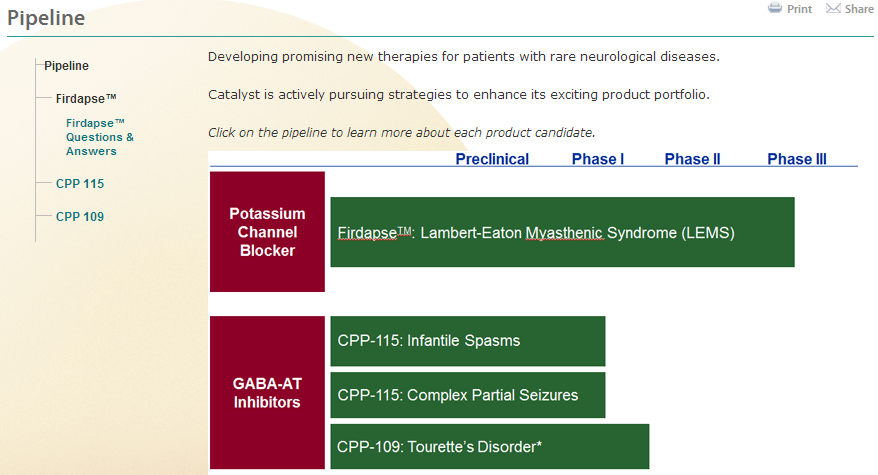Click the Phase I column header
Image resolution: width=878 pixels, height=475 pixels.
[597, 159]
